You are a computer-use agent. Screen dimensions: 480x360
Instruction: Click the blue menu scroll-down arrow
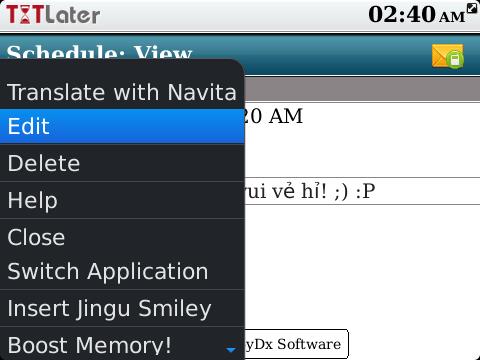point(231,350)
